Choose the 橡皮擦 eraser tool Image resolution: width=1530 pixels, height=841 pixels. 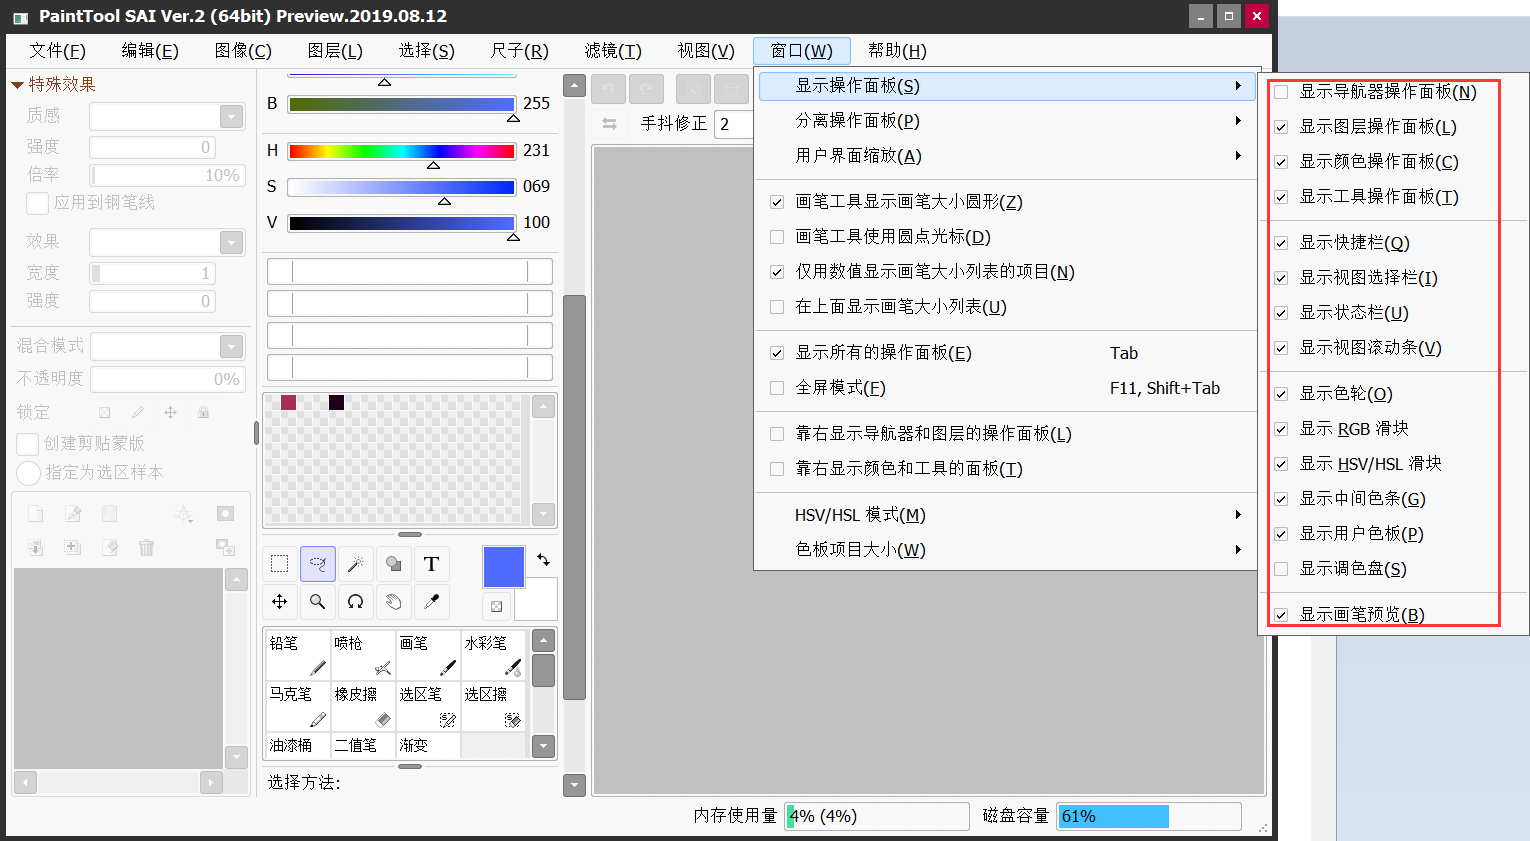(362, 706)
